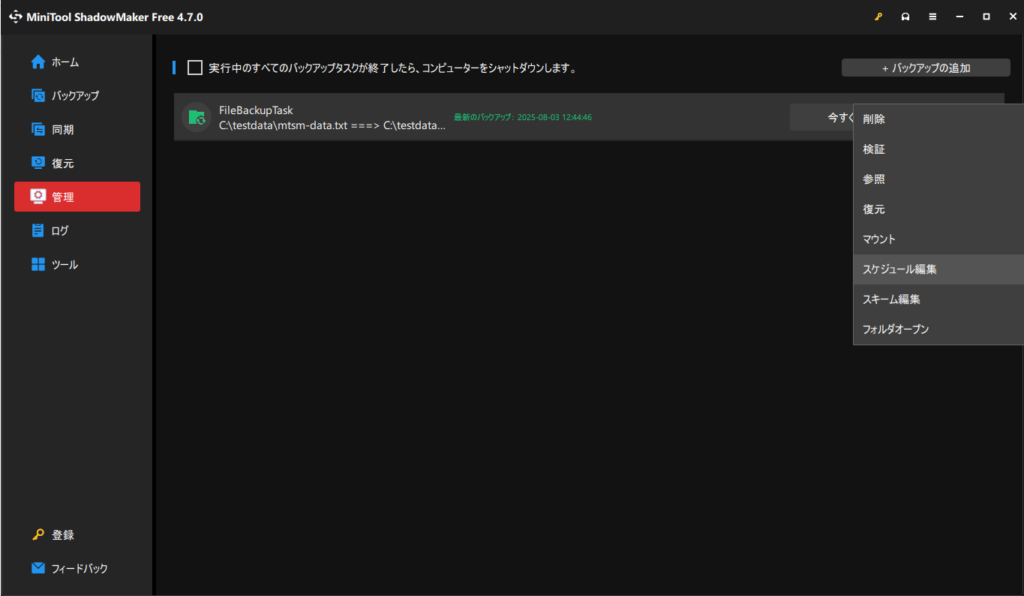This screenshot has height=596, width=1024.
Task: Click the key icon in the title bar
Action: pos(878,17)
